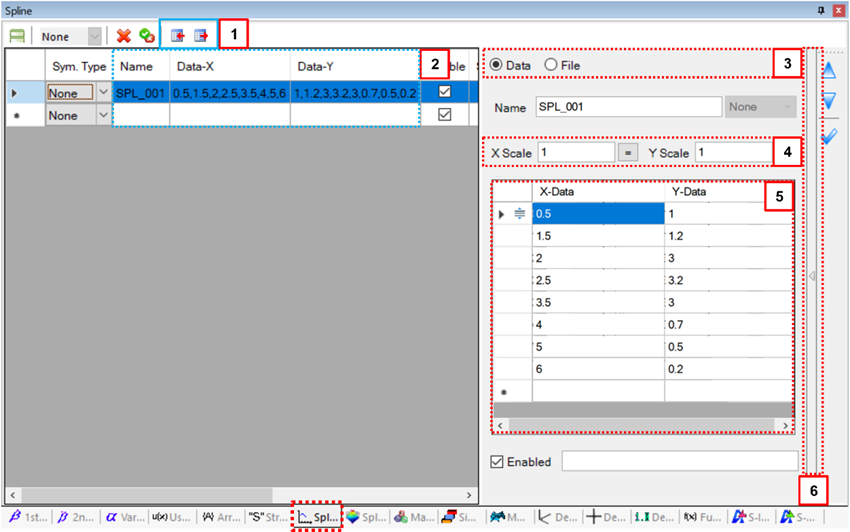
Task: Click the Data-X column header
Action: pyautogui.click(x=230, y=67)
